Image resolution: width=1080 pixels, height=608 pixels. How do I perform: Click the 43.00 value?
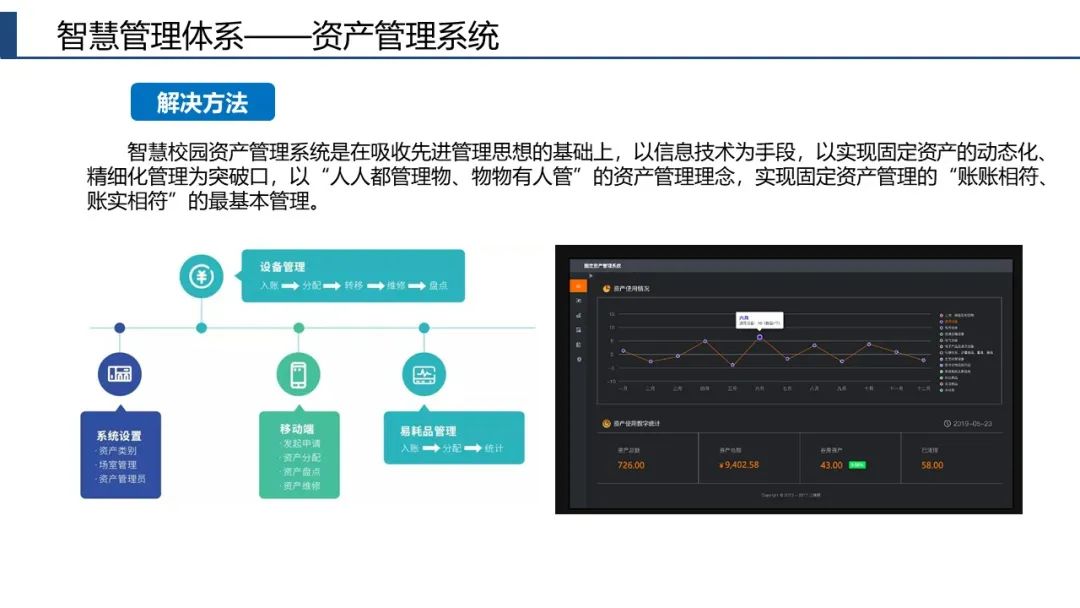(x=831, y=465)
